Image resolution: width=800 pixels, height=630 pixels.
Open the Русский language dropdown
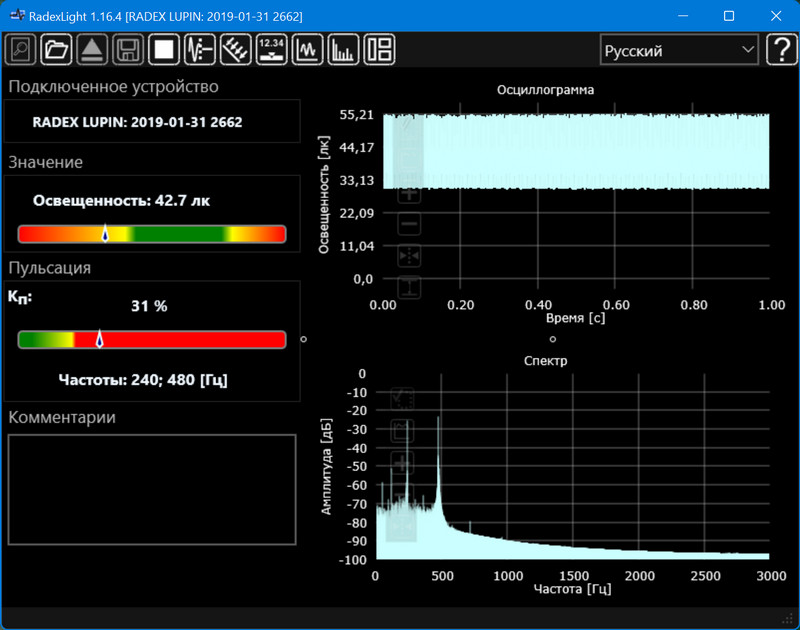[x=678, y=50]
